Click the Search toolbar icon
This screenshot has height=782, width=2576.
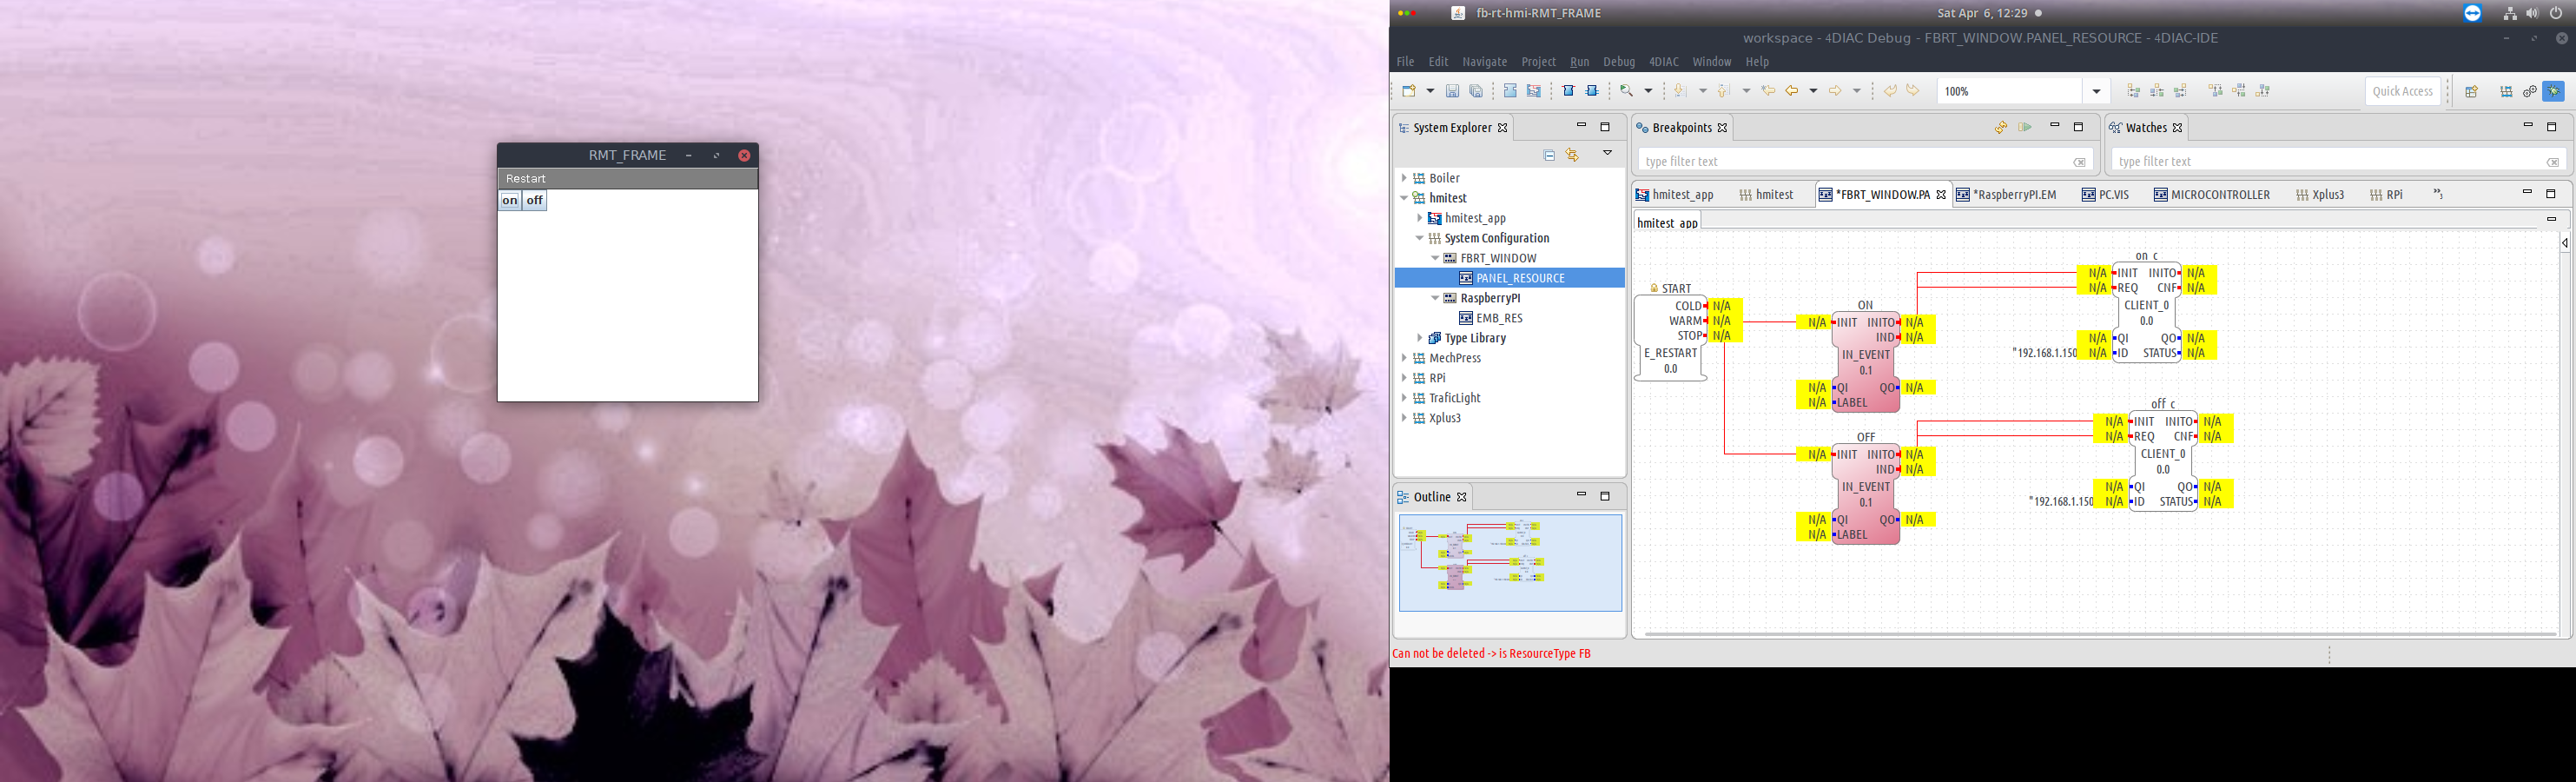coord(1627,91)
